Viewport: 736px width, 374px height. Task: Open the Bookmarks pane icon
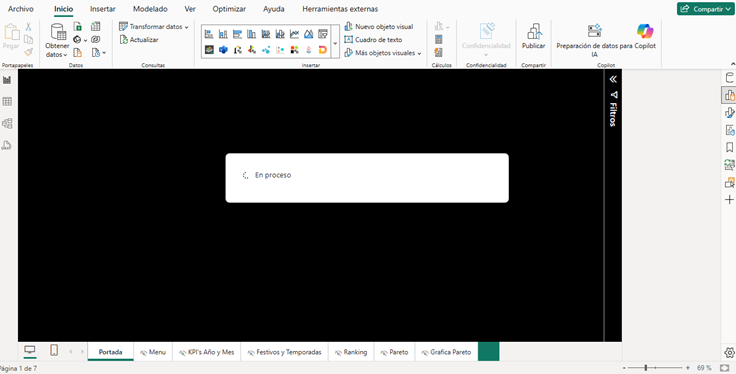tap(729, 147)
